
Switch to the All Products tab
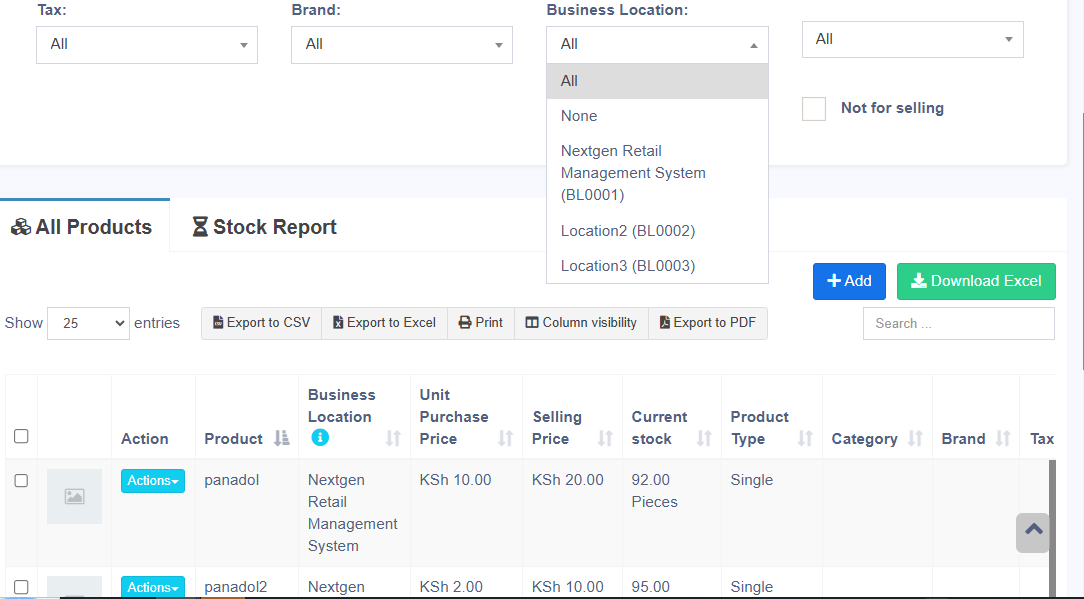[82, 227]
